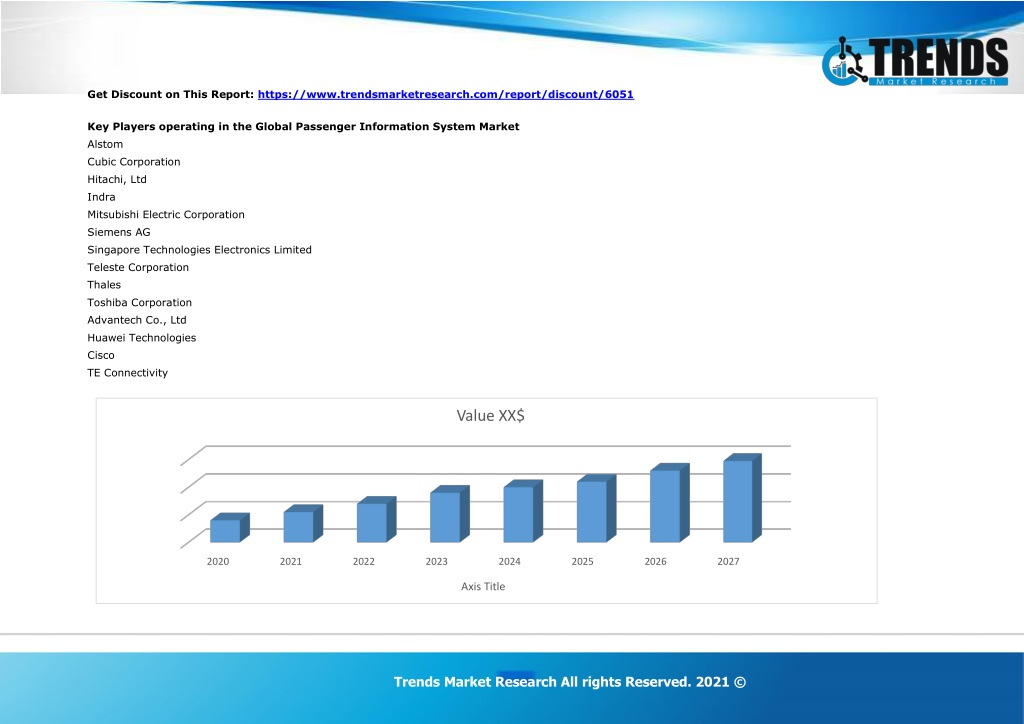Screen dimensions: 1024x724
Task: Select the 2020 bar in the chart
Action: point(230,528)
